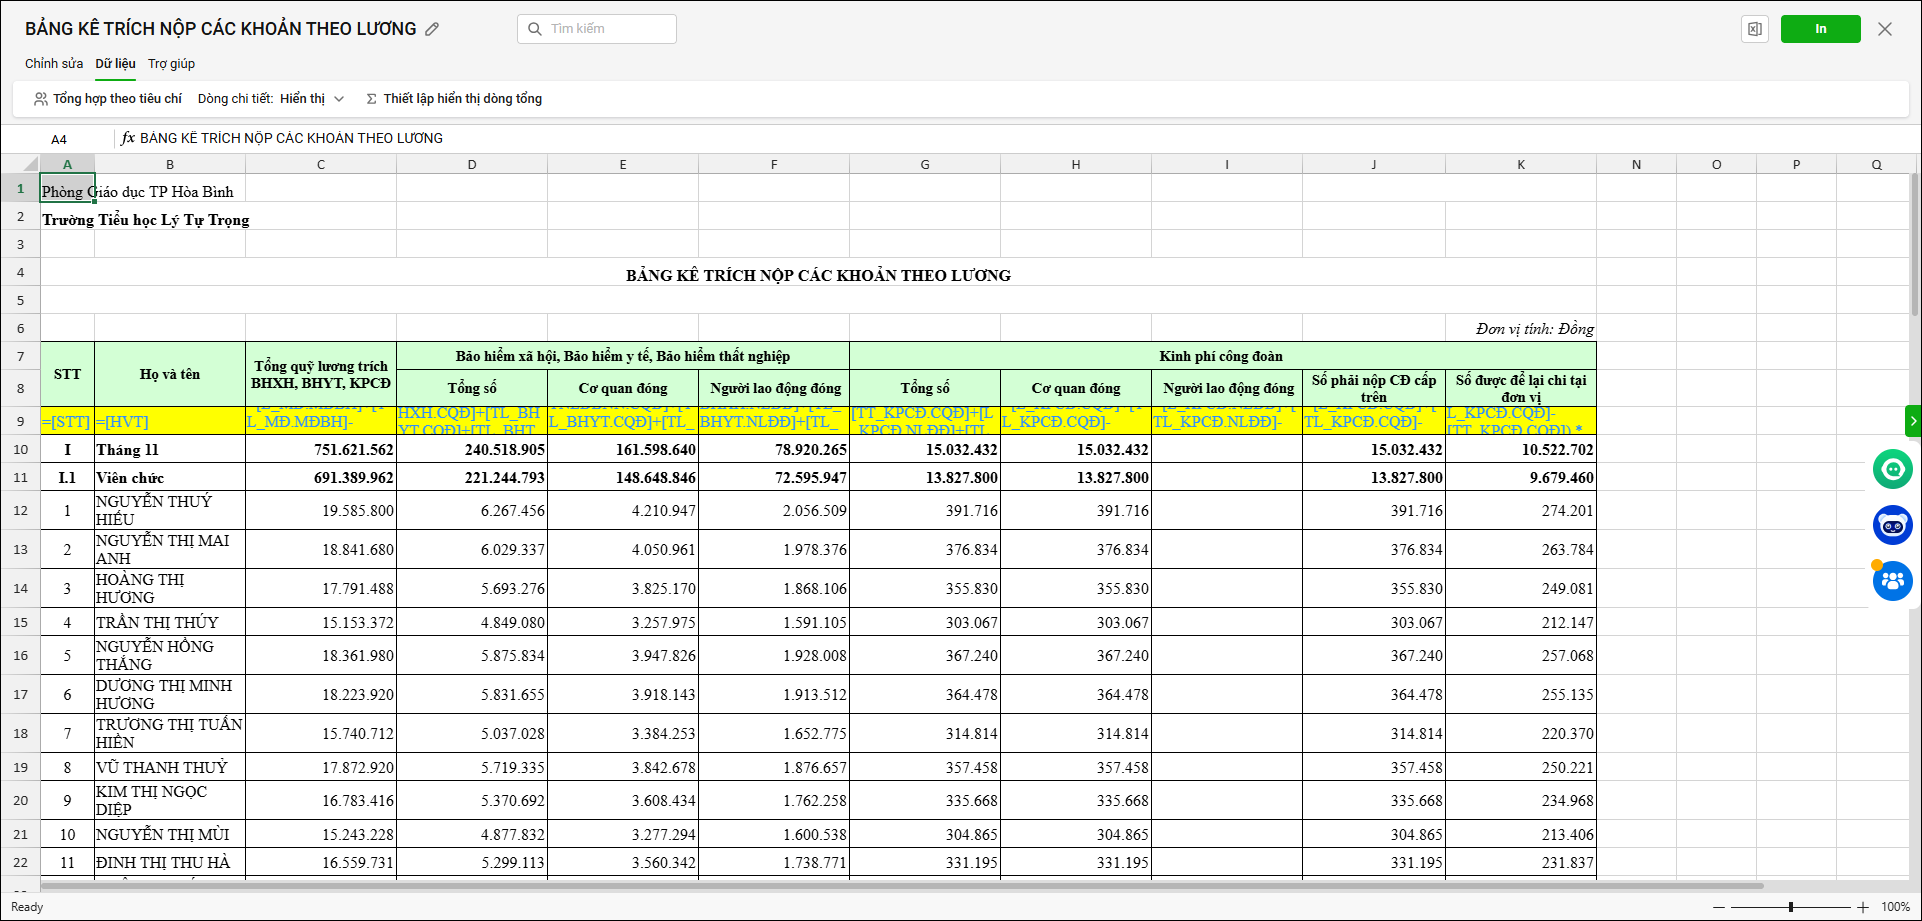Click the green 'In' print button

click(x=1820, y=29)
